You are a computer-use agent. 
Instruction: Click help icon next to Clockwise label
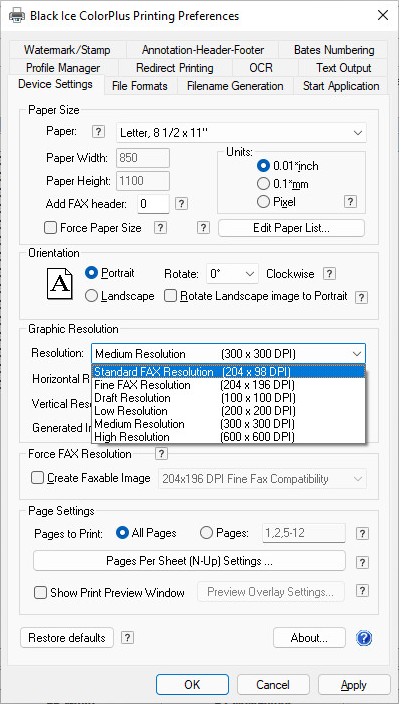330,273
